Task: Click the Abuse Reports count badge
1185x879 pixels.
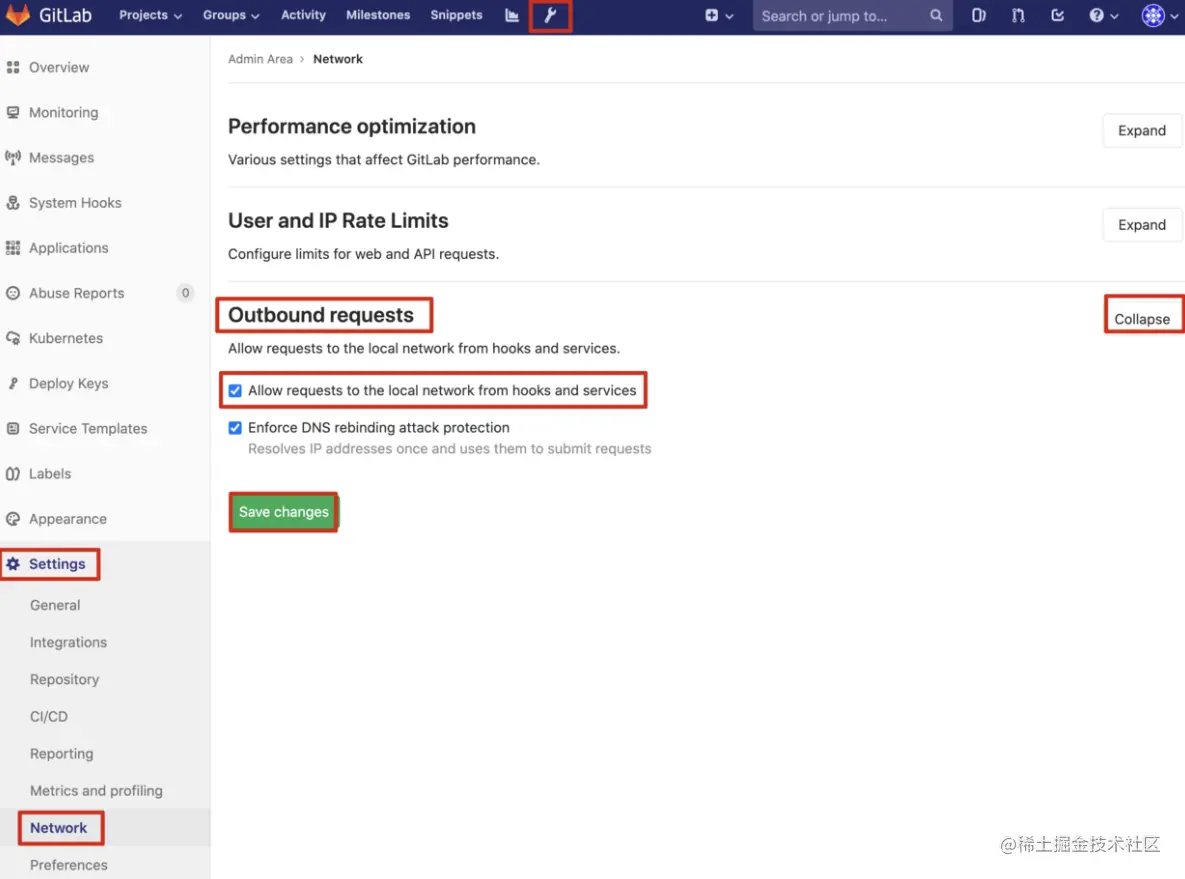Action: tap(185, 293)
